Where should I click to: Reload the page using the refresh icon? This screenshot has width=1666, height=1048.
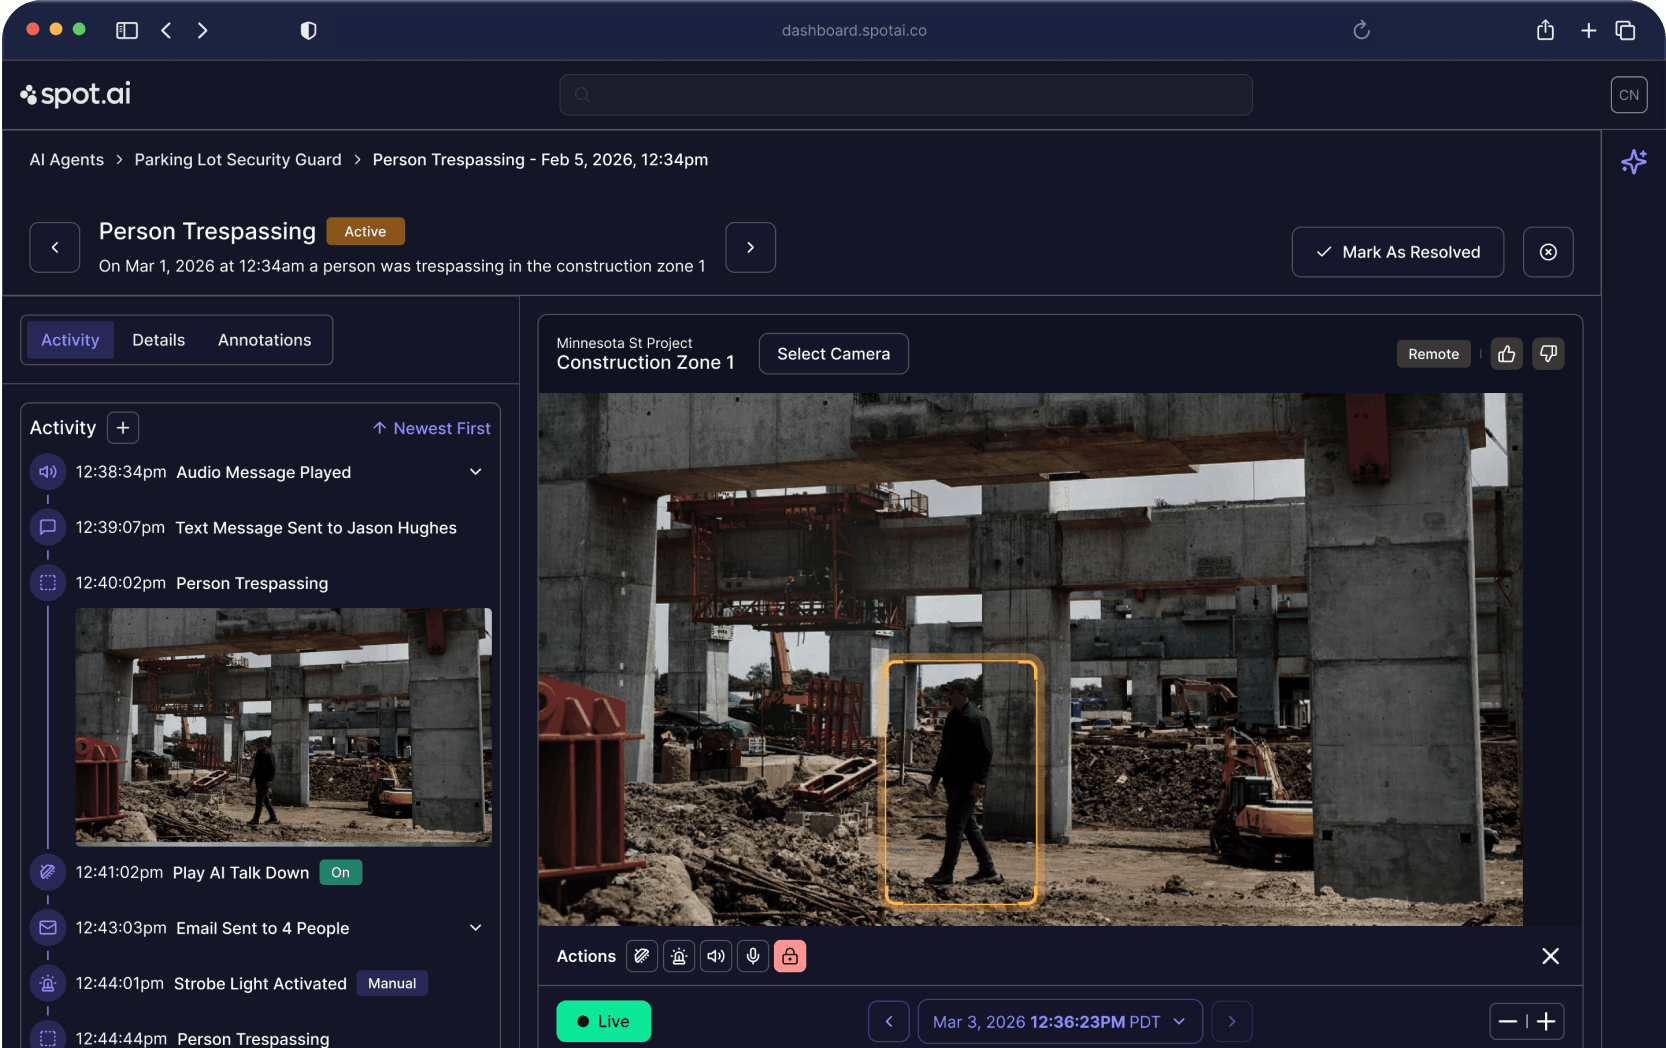1361,31
